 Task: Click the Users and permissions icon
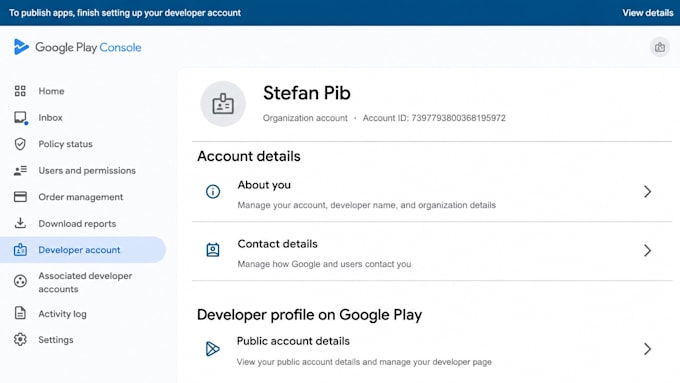(20, 170)
